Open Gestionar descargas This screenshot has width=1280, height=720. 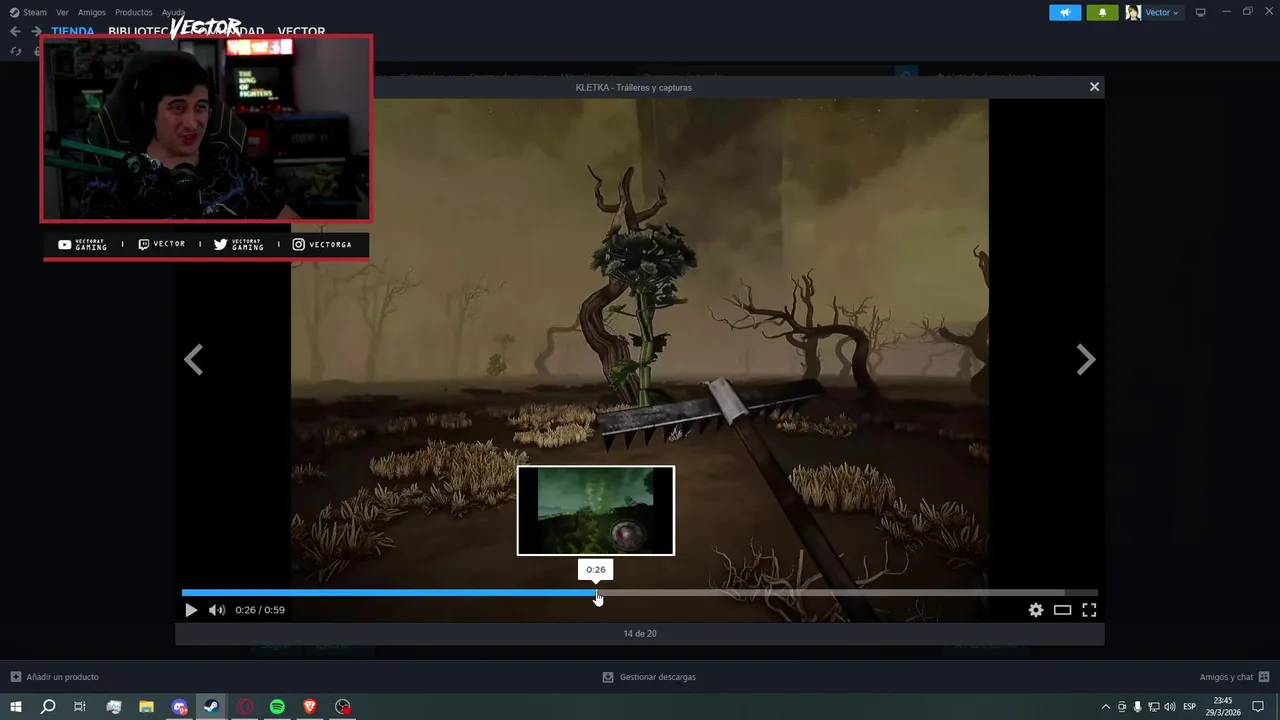click(x=649, y=677)
